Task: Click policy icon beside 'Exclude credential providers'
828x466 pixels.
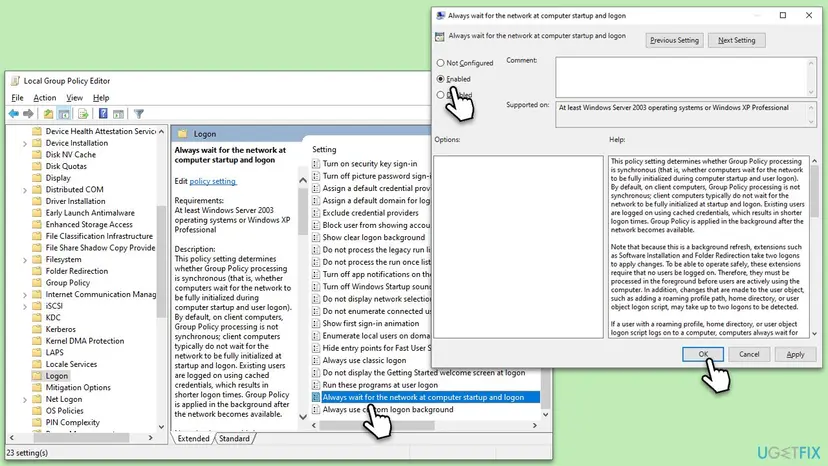Action: tap(316, 213)
